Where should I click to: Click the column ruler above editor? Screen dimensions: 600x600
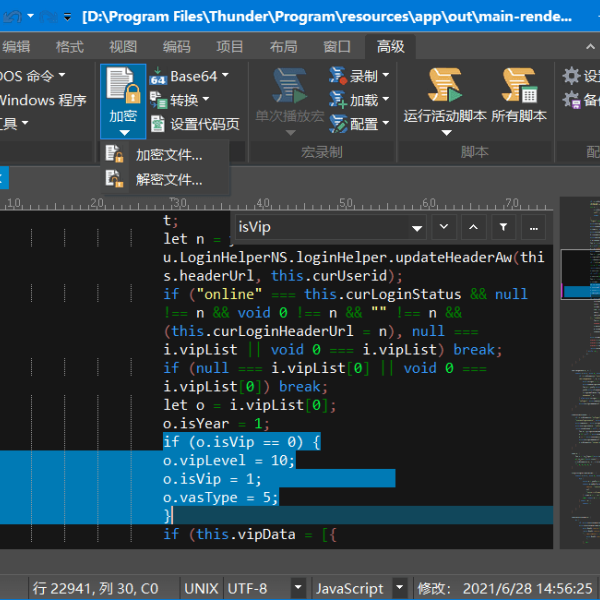(276, 204)
